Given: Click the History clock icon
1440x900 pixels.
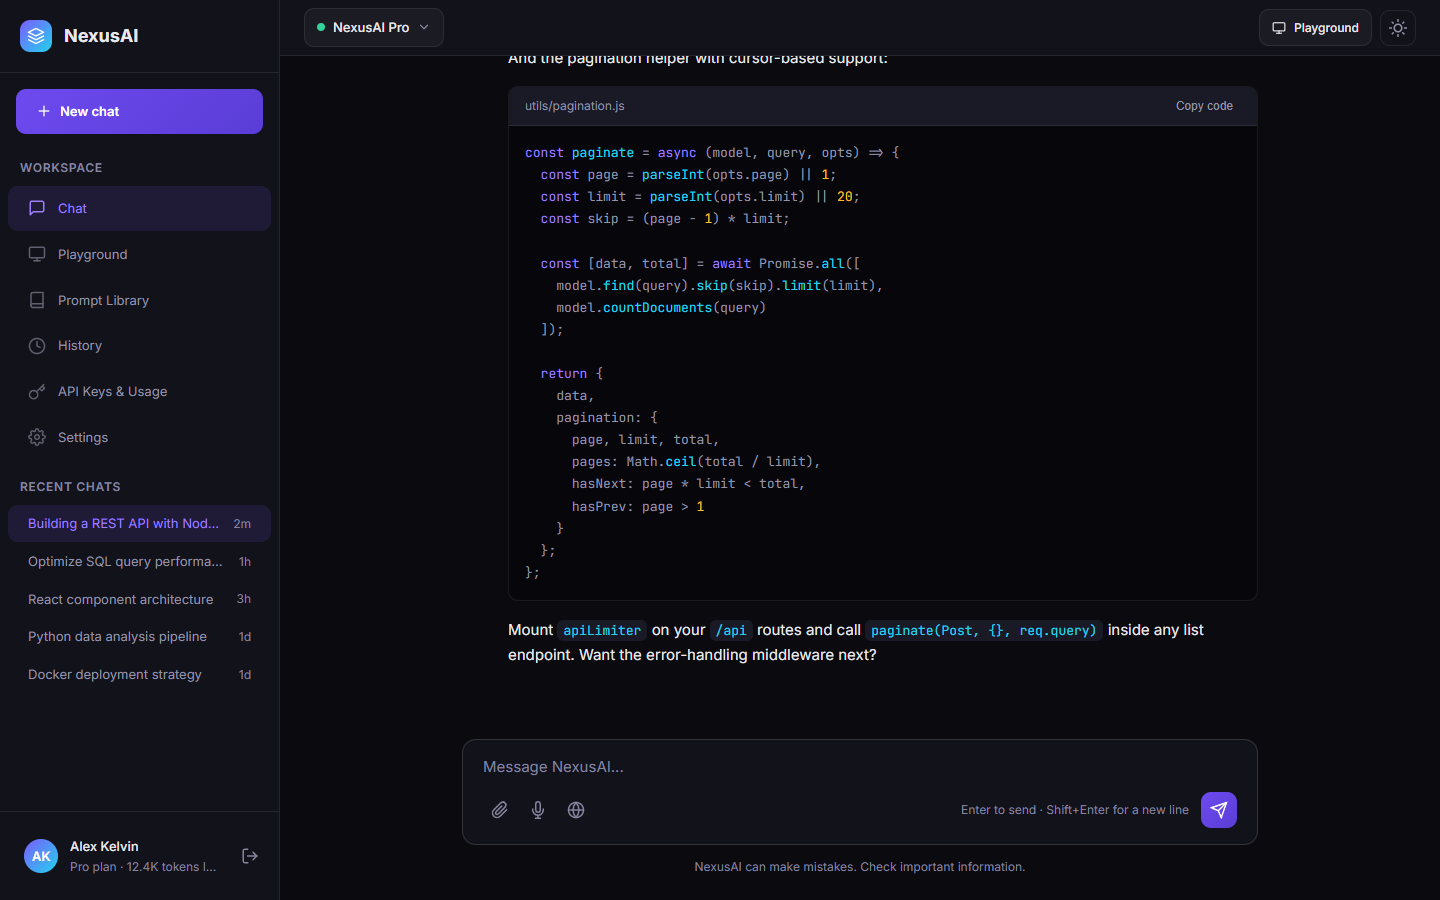Looking at the screenshot, I should tap(37, 346).
